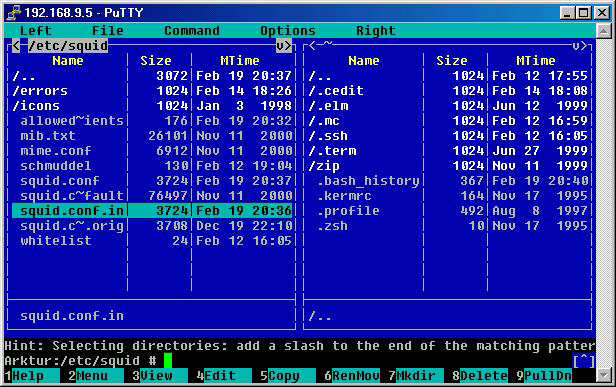Select the /.term directory
This screenshot has height=387, width=616.
coord(448,150)
